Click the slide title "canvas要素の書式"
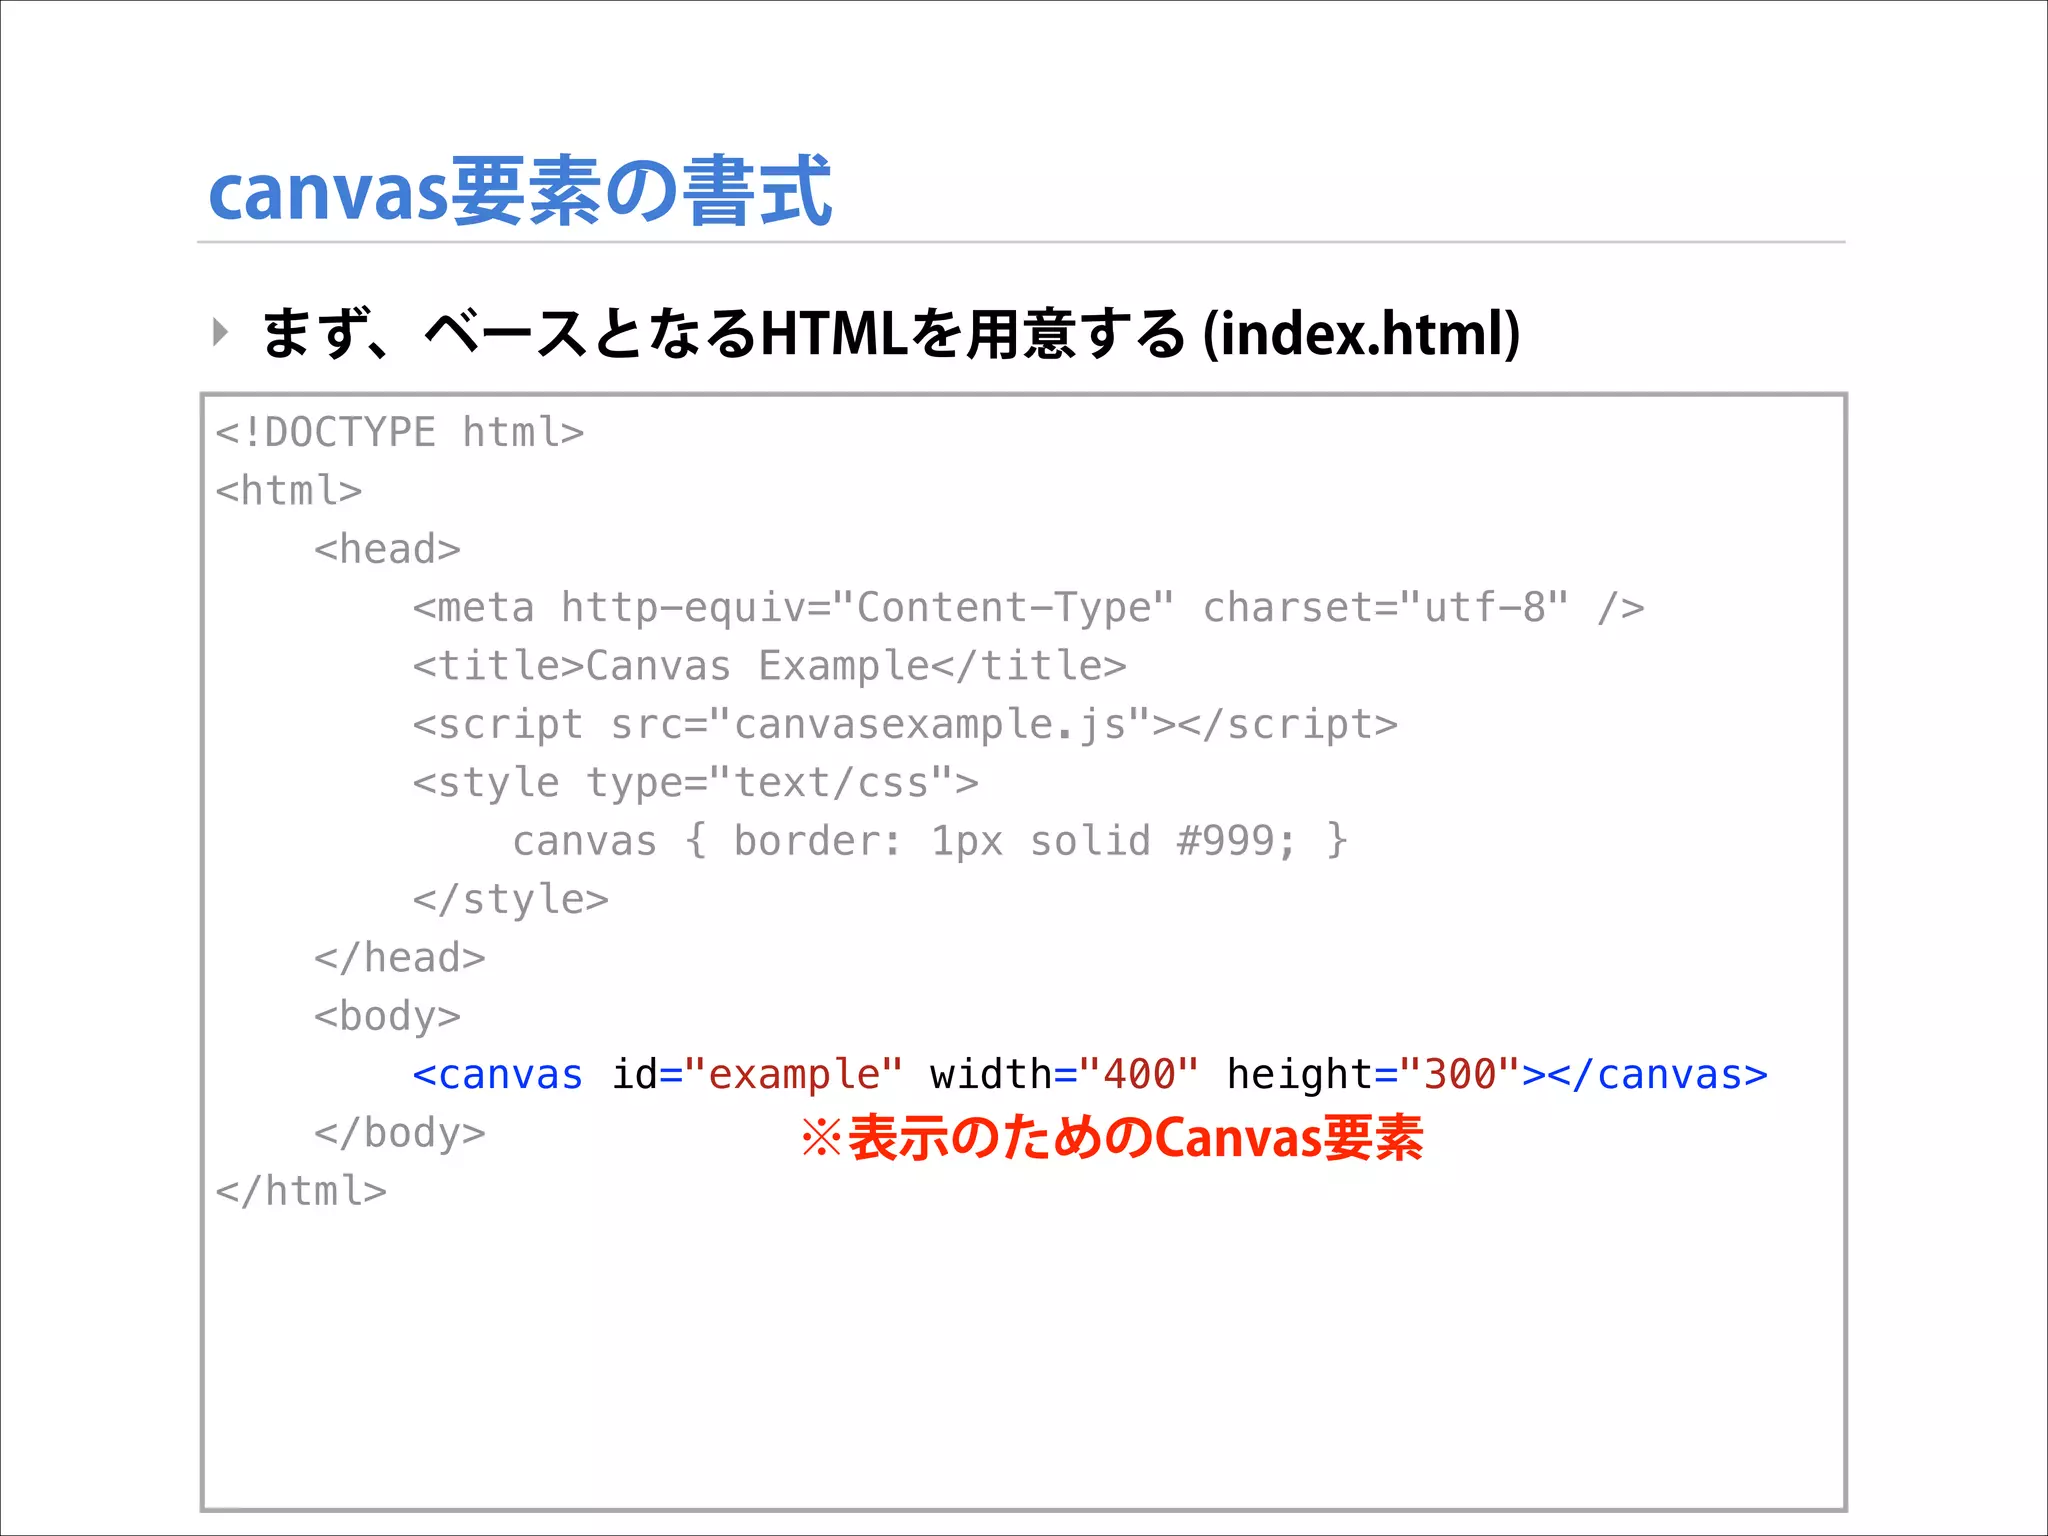 click(520, 190)
